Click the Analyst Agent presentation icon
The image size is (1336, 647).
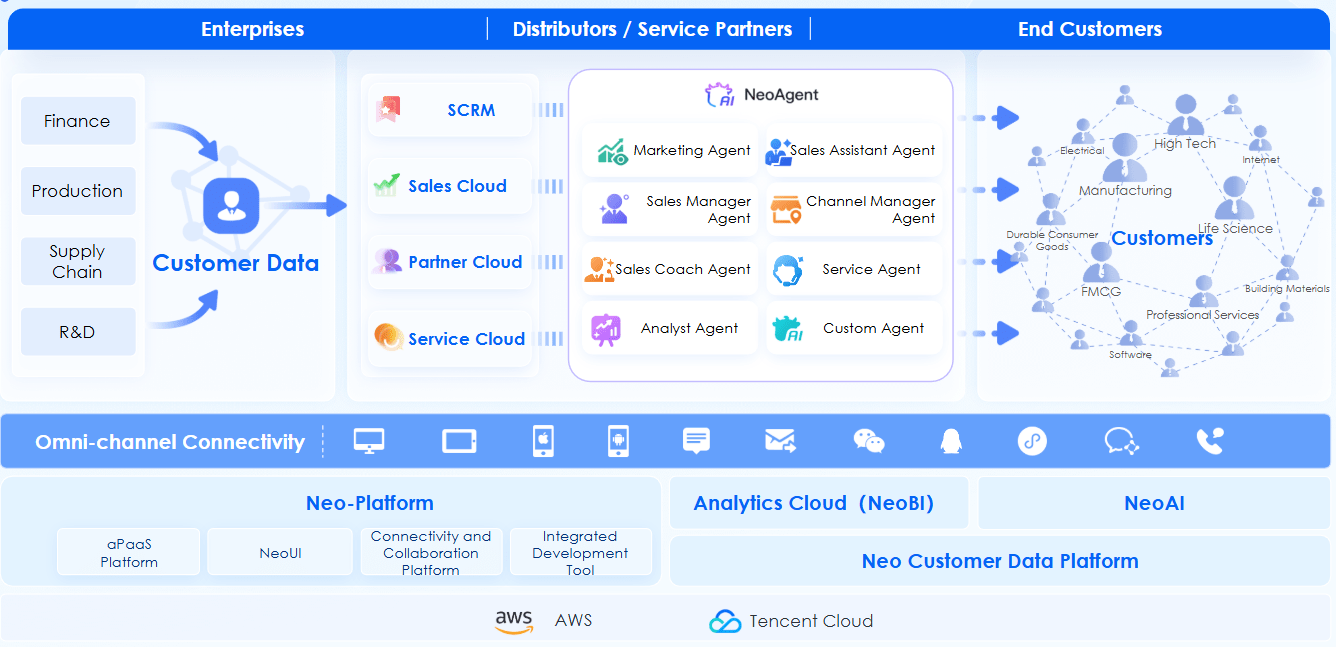pos(605,329)
